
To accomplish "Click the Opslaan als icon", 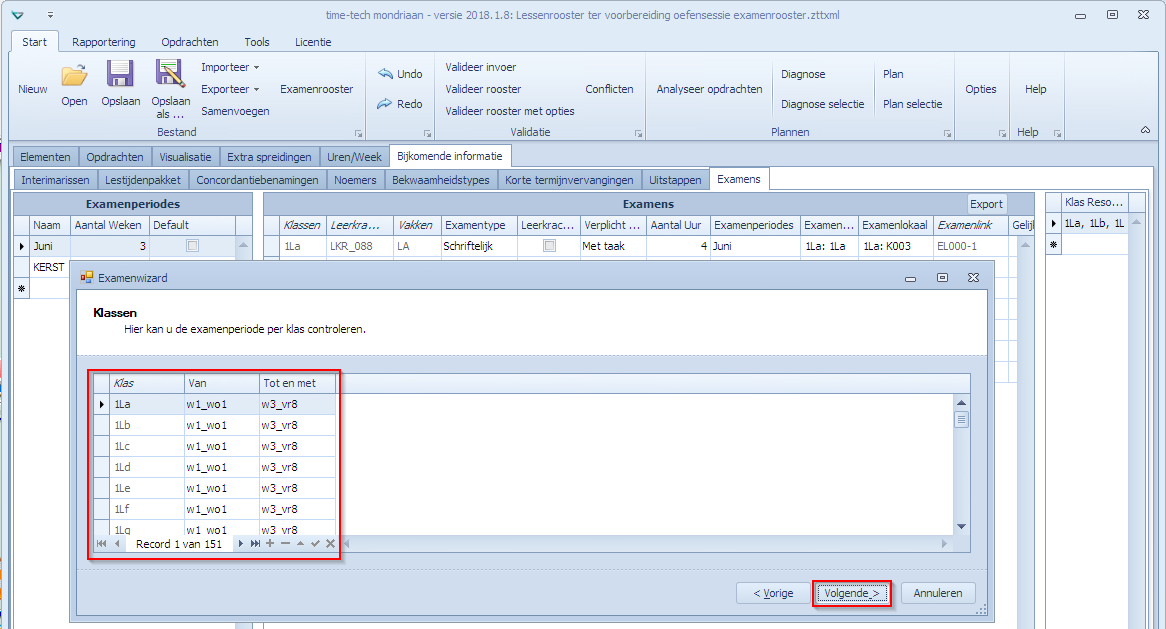I will tap(170, 74).
